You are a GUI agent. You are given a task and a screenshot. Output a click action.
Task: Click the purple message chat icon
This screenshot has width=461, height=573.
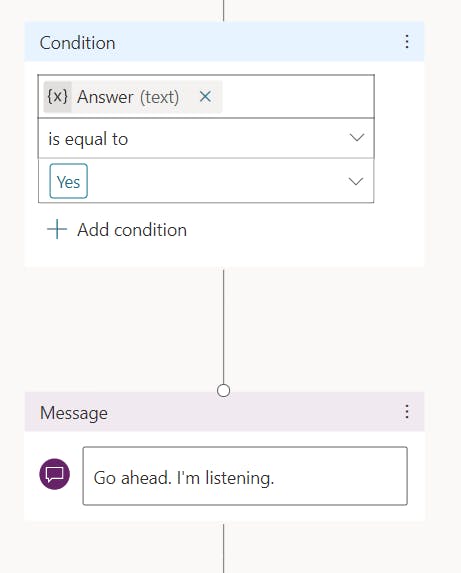tap(55, 474)
